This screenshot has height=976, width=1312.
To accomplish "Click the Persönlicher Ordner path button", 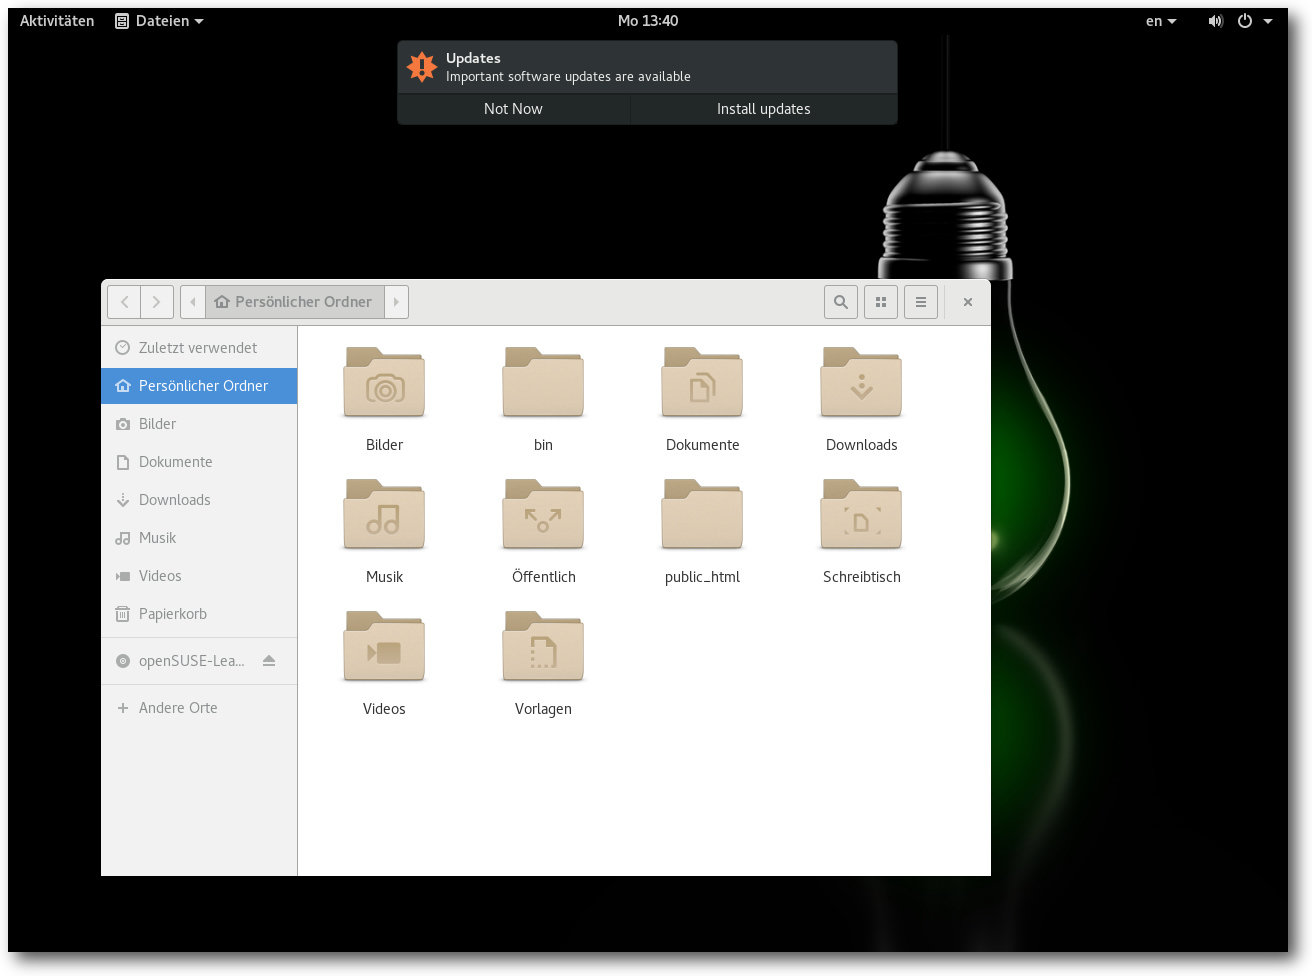I will coord(294,302).
